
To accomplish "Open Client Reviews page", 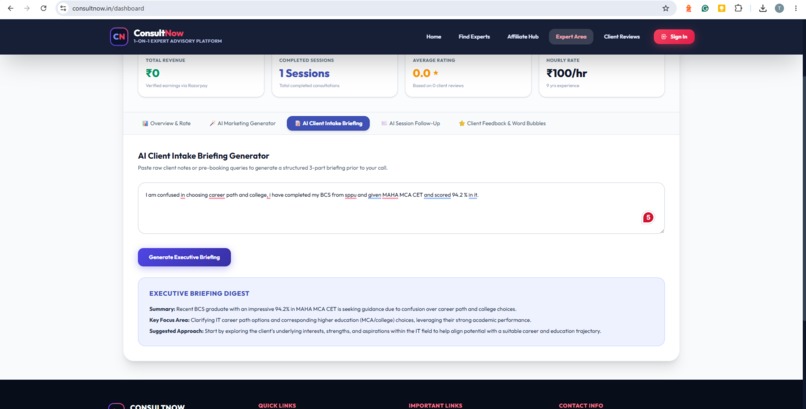I will [x=622, y=36].
